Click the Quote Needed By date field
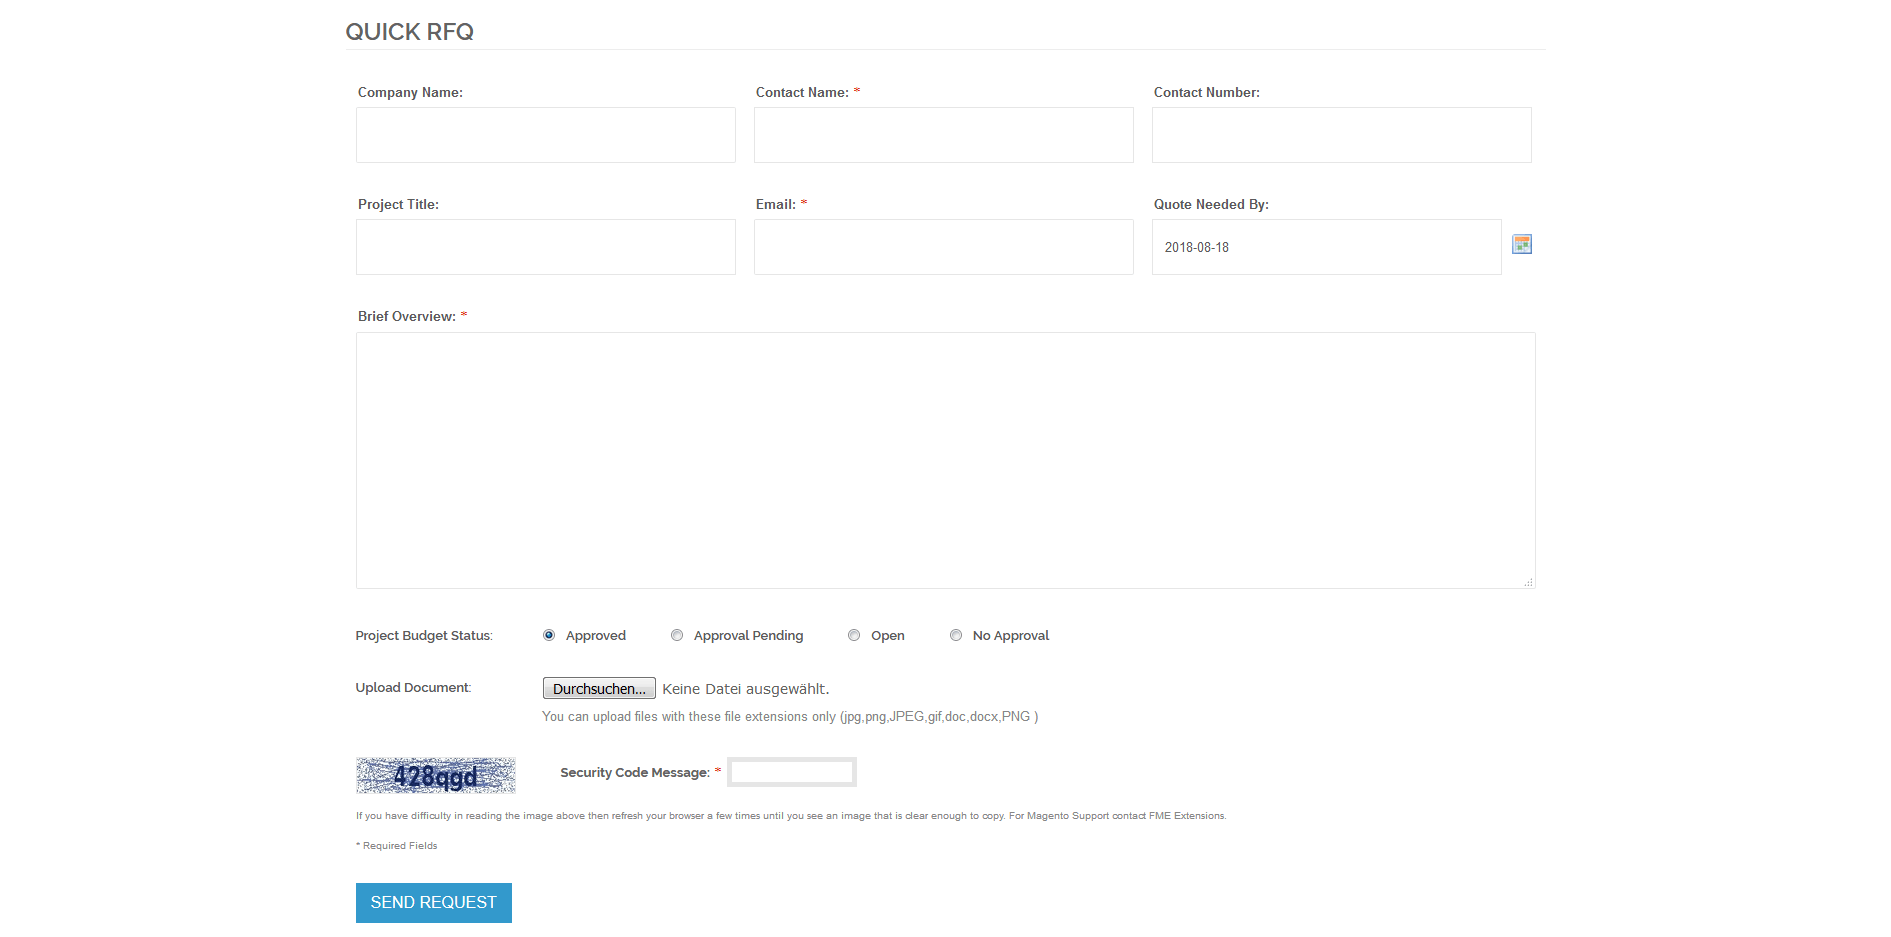This screenshot has height=937, width=1891. pos(1326,247)
